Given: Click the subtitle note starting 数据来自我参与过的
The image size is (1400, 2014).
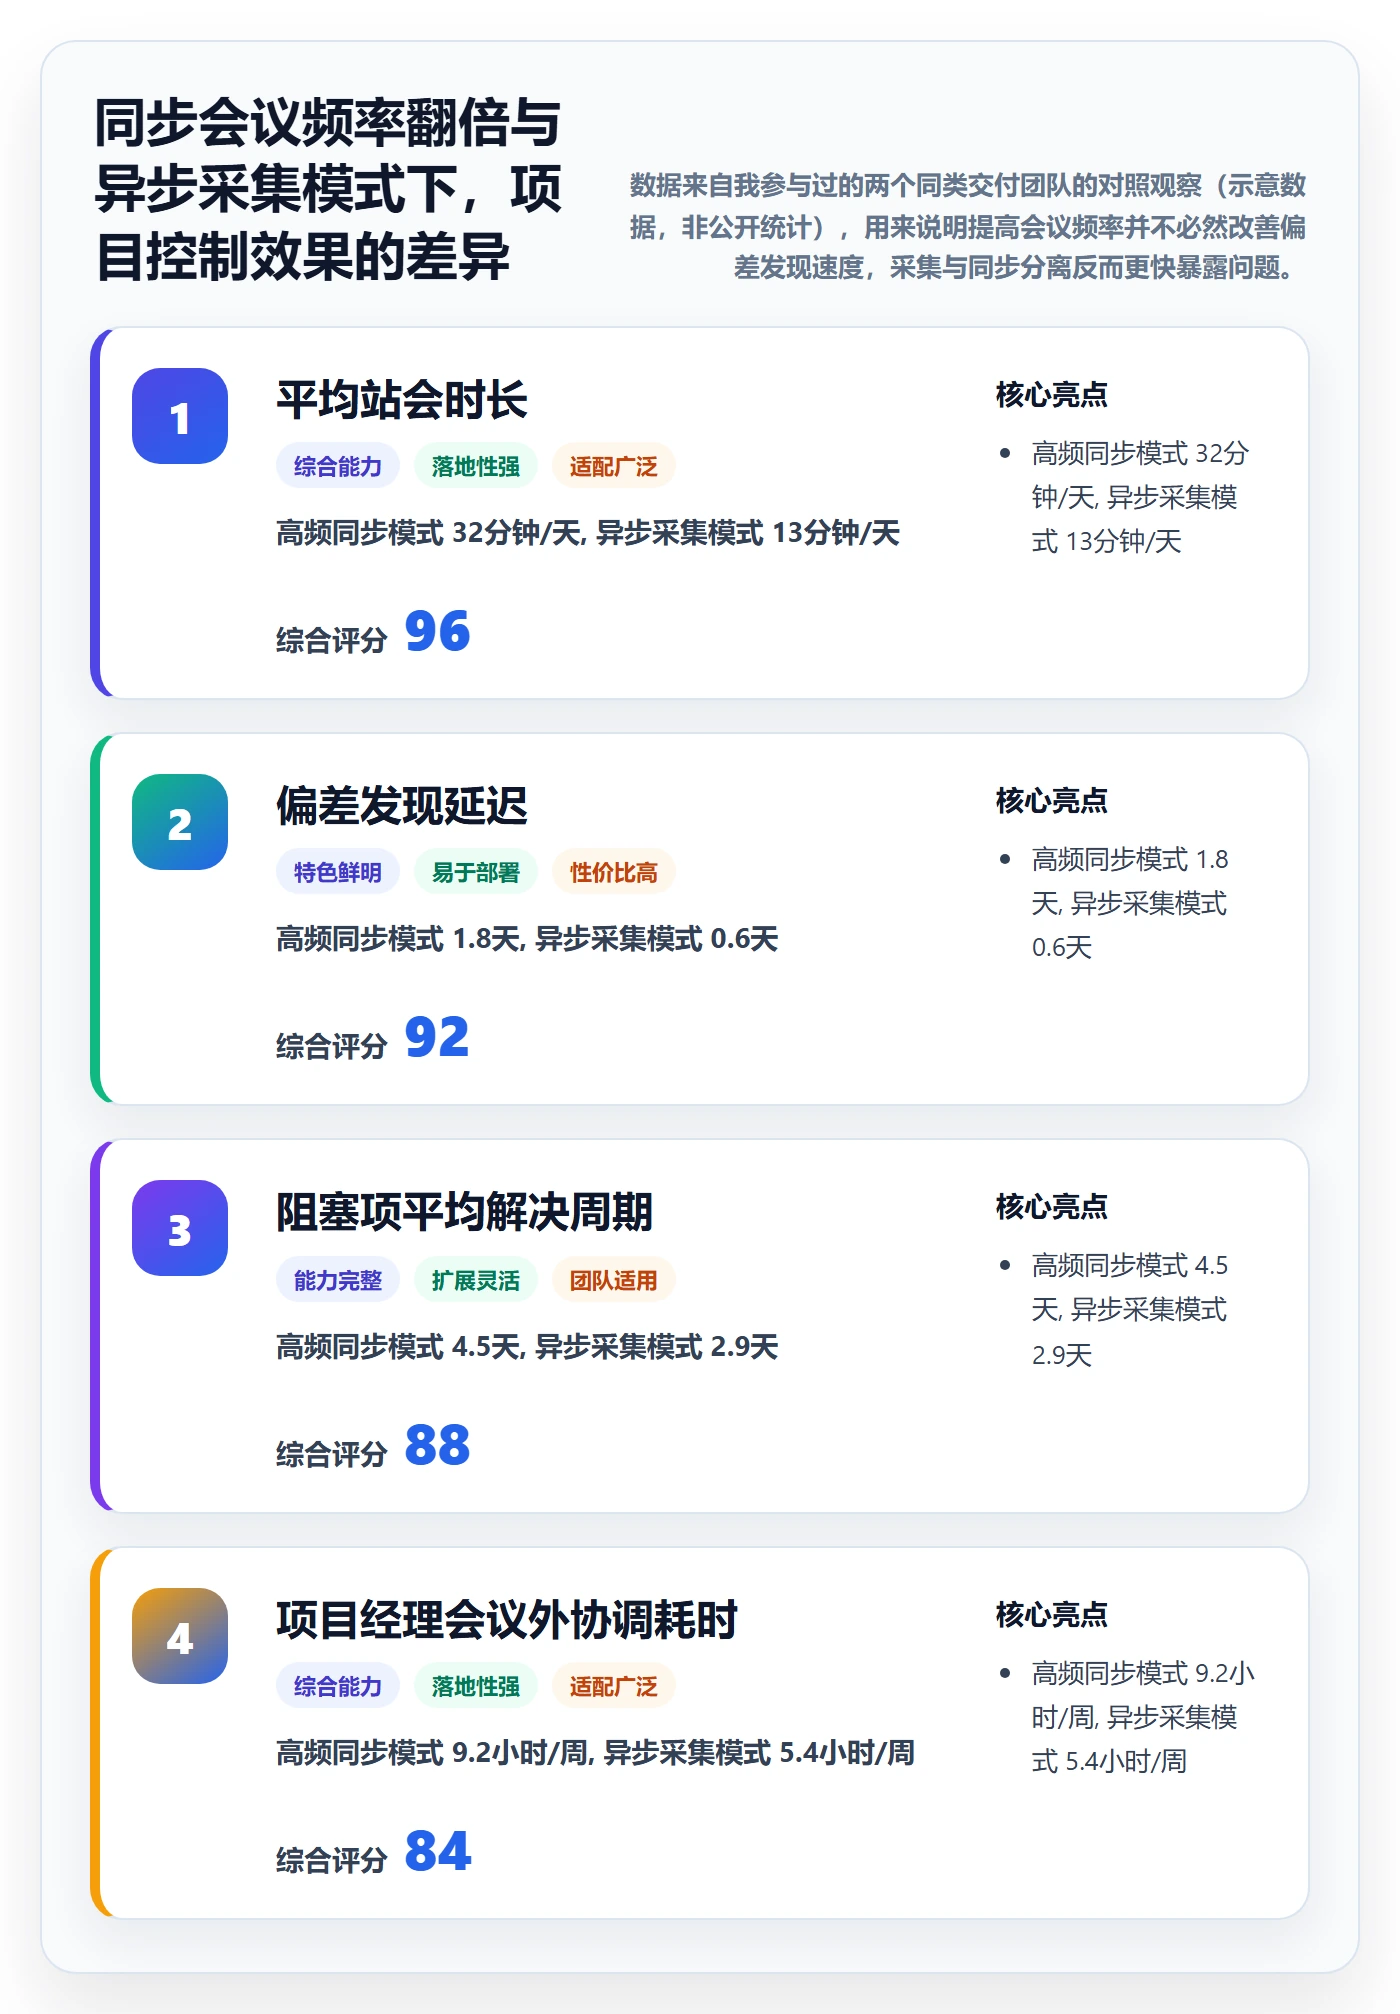Looking at the screenshot, I should [x=968, y=226].
